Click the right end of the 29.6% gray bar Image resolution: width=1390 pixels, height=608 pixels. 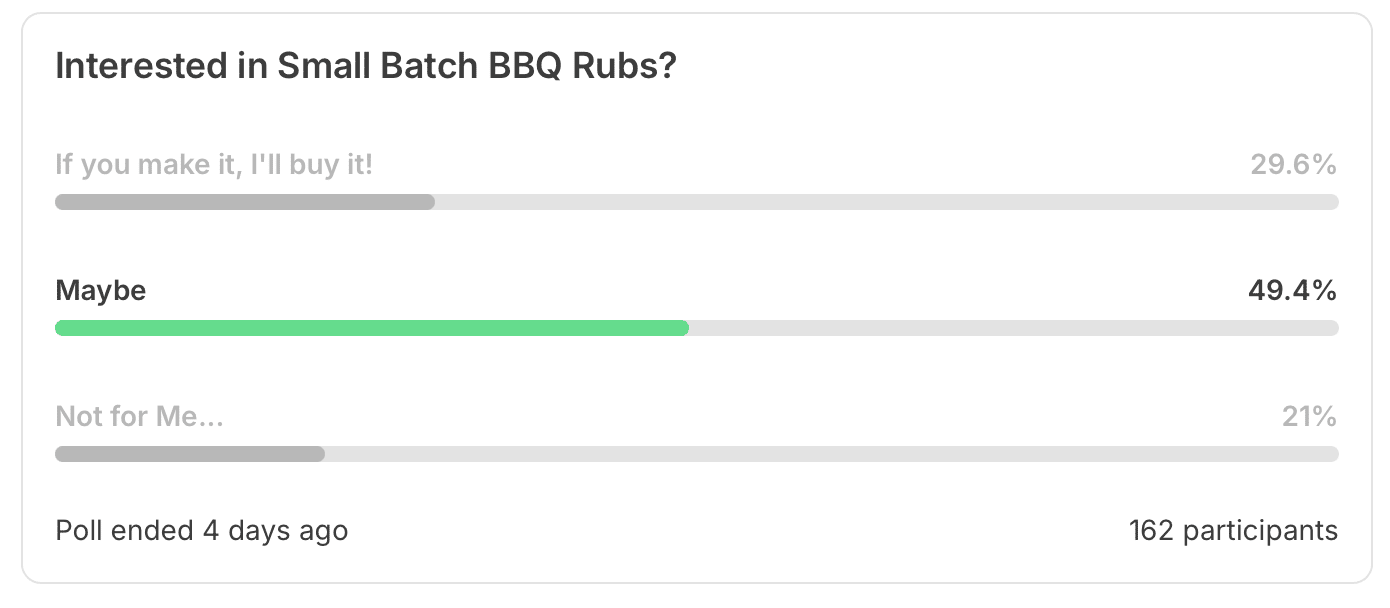coord(428,202)
